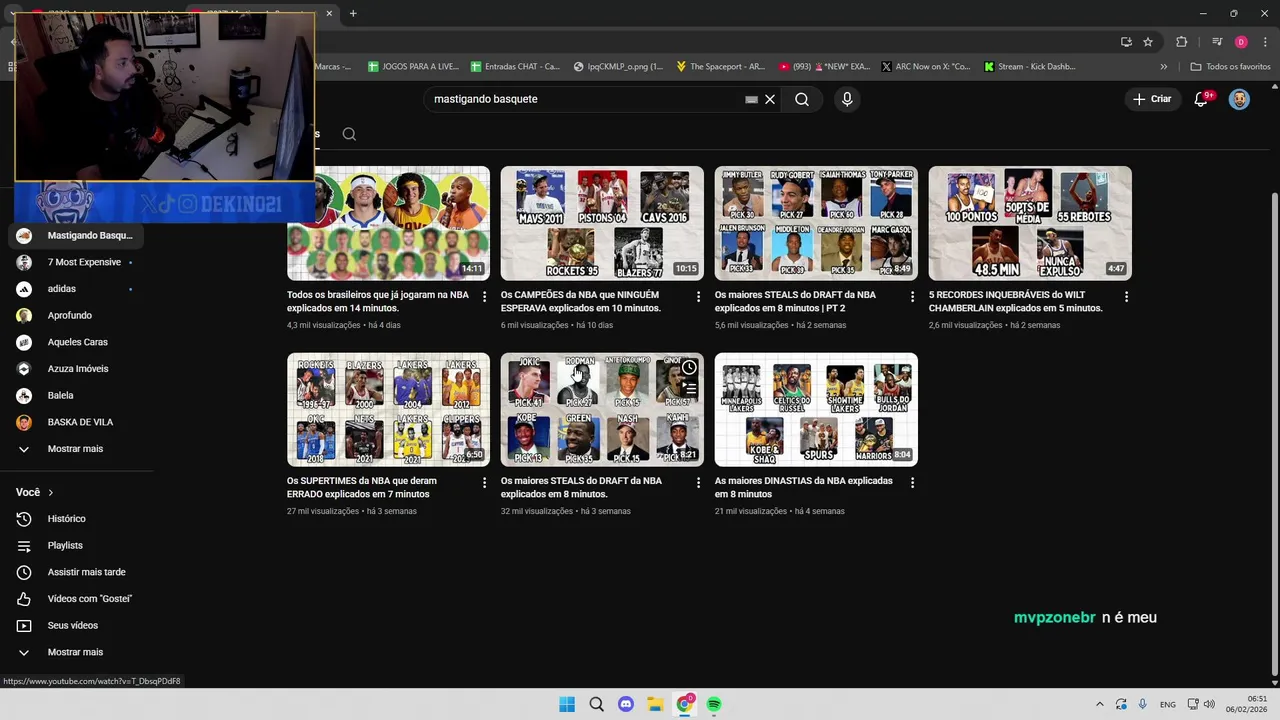
Task: Open YouTube notifications bell
Action: (1202, 99)
